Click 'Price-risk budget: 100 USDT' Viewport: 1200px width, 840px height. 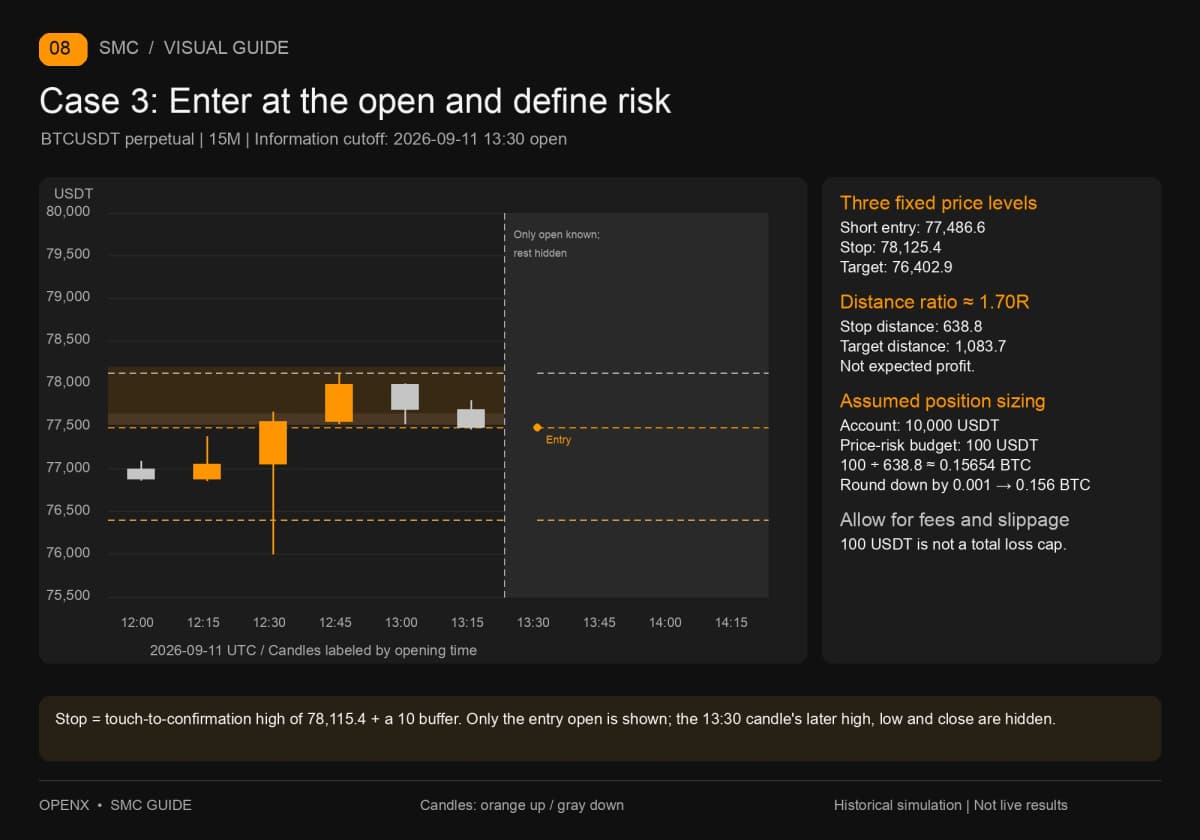(939, 445)
